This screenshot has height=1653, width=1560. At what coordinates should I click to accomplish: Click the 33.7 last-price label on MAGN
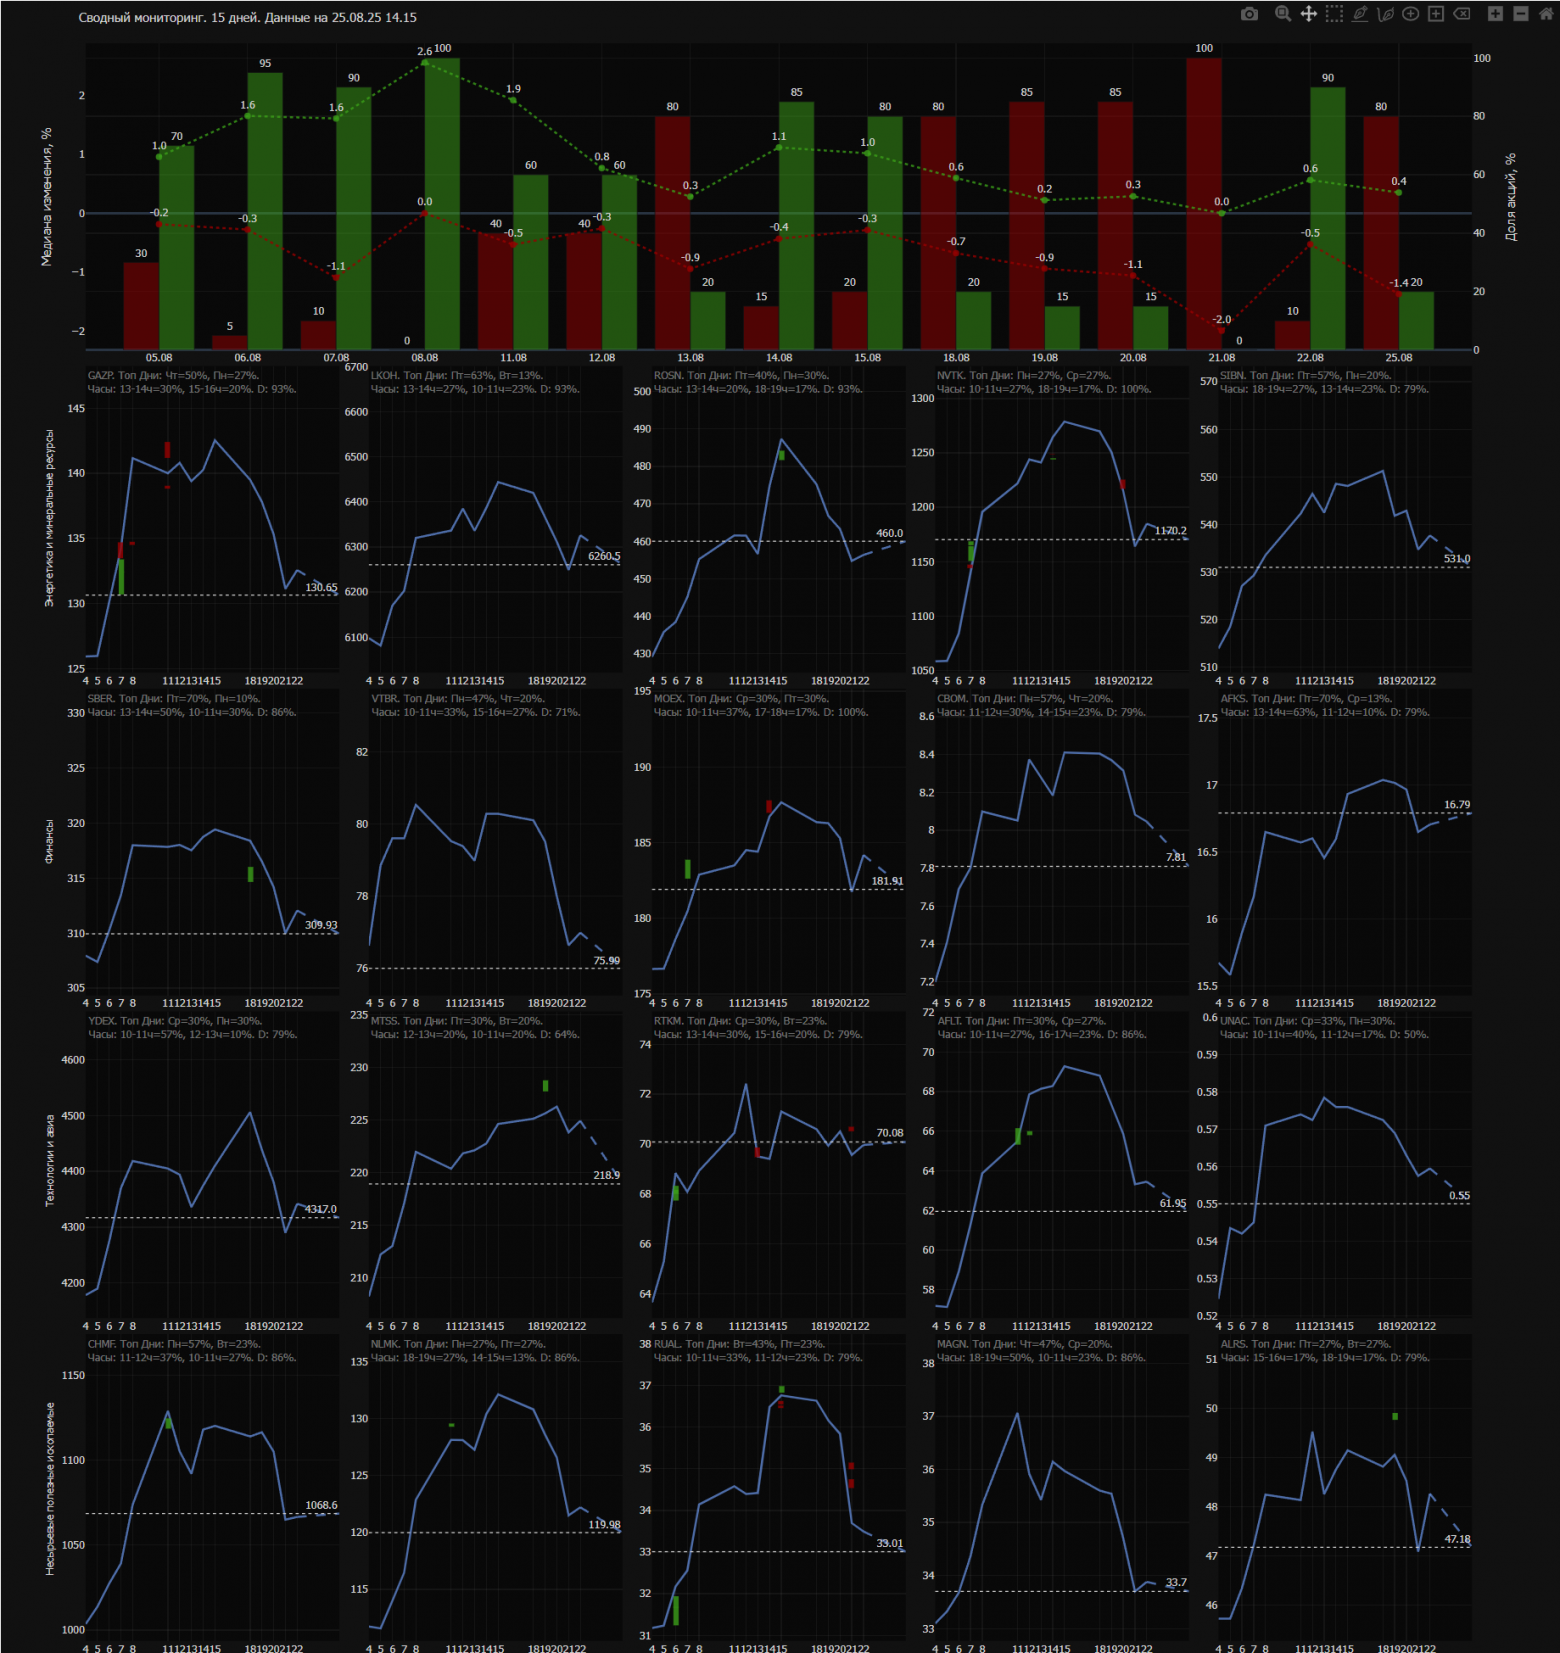point(1176,1582)
